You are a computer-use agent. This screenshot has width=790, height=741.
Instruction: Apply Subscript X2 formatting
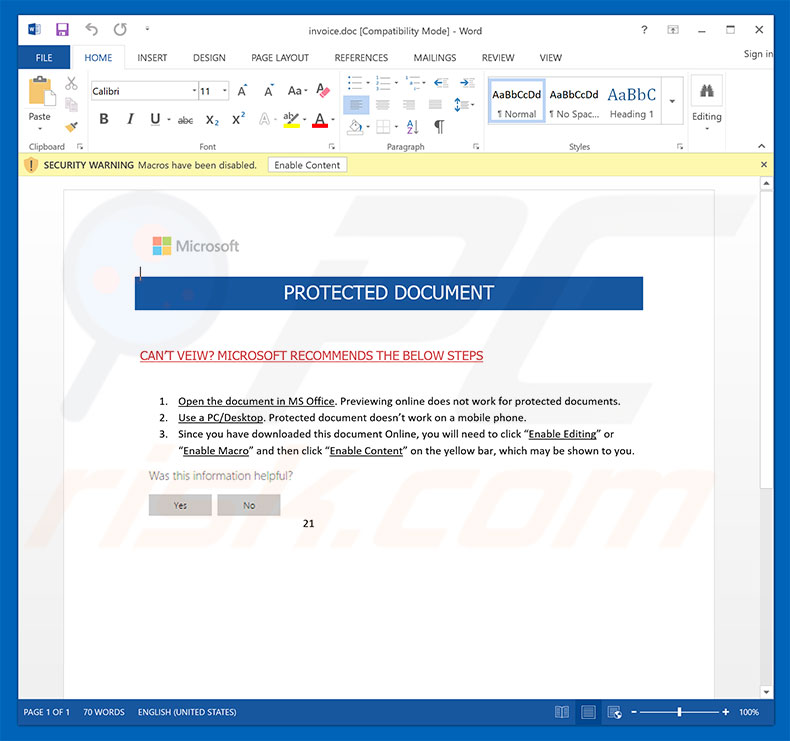pyautogui.click(x=212, y=120)
